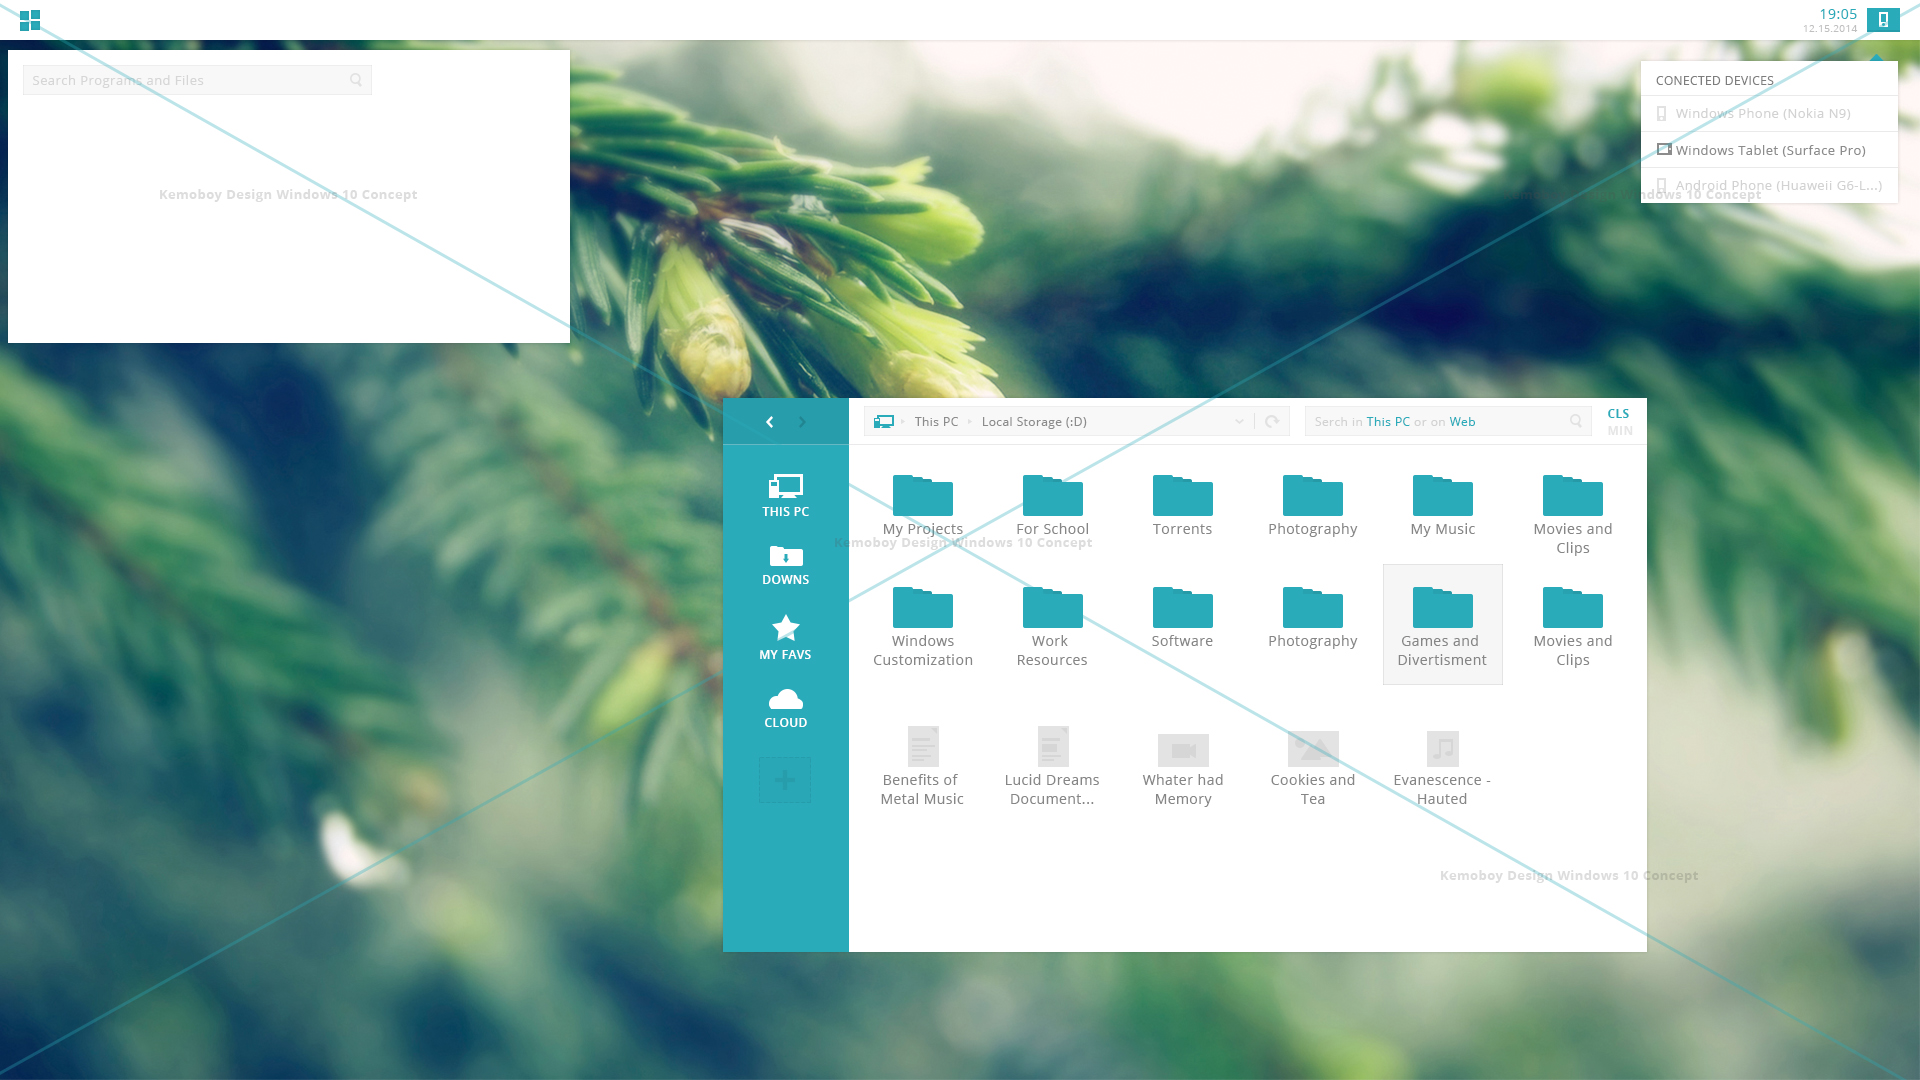Select the MY FAVS star icon

pos(786,628)
